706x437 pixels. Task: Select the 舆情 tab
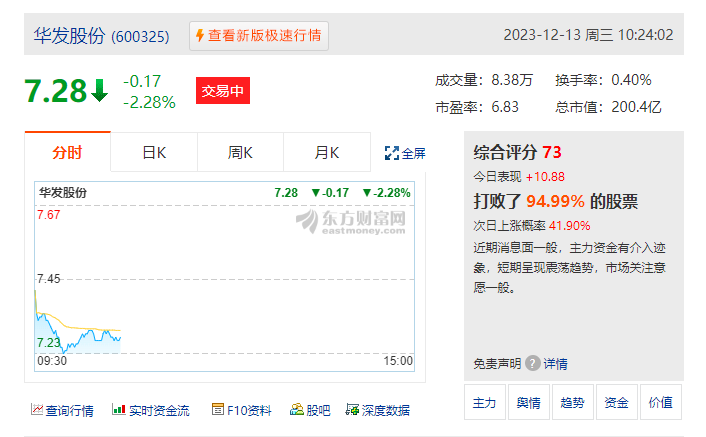529,402
